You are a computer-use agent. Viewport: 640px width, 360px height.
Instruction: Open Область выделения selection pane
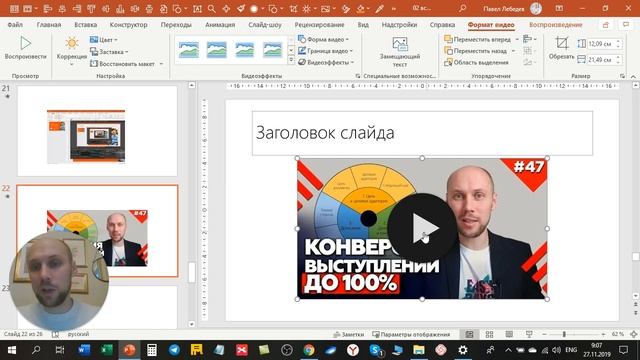(x=476, y=62)
